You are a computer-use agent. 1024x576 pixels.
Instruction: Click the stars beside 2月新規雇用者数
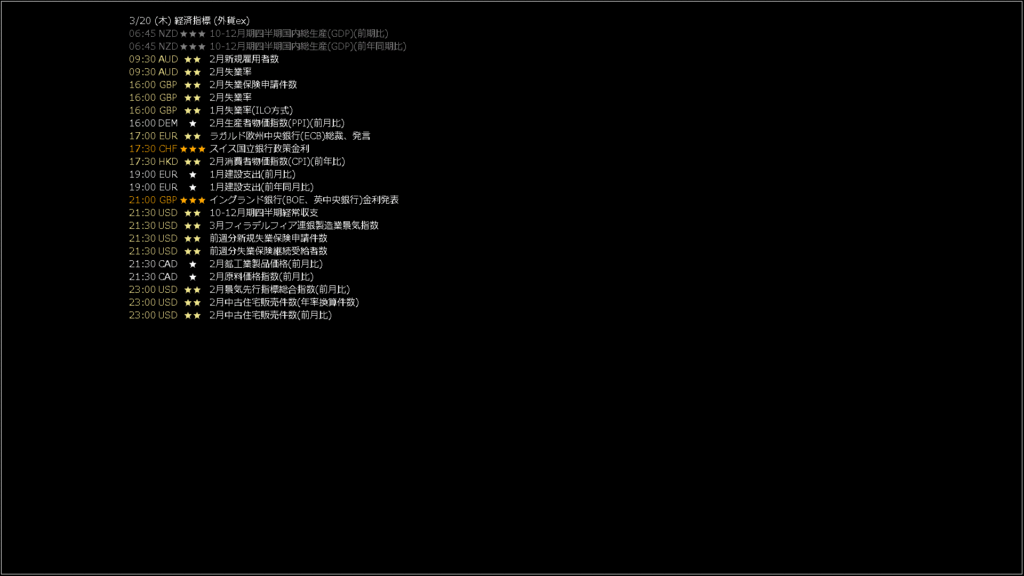pos(193,59)
